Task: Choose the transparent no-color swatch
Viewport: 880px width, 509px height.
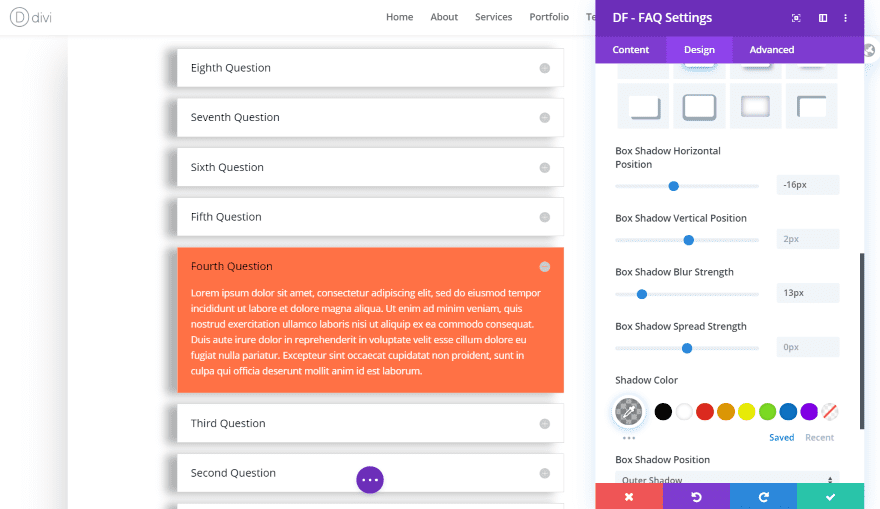Action: coord(829,411)
